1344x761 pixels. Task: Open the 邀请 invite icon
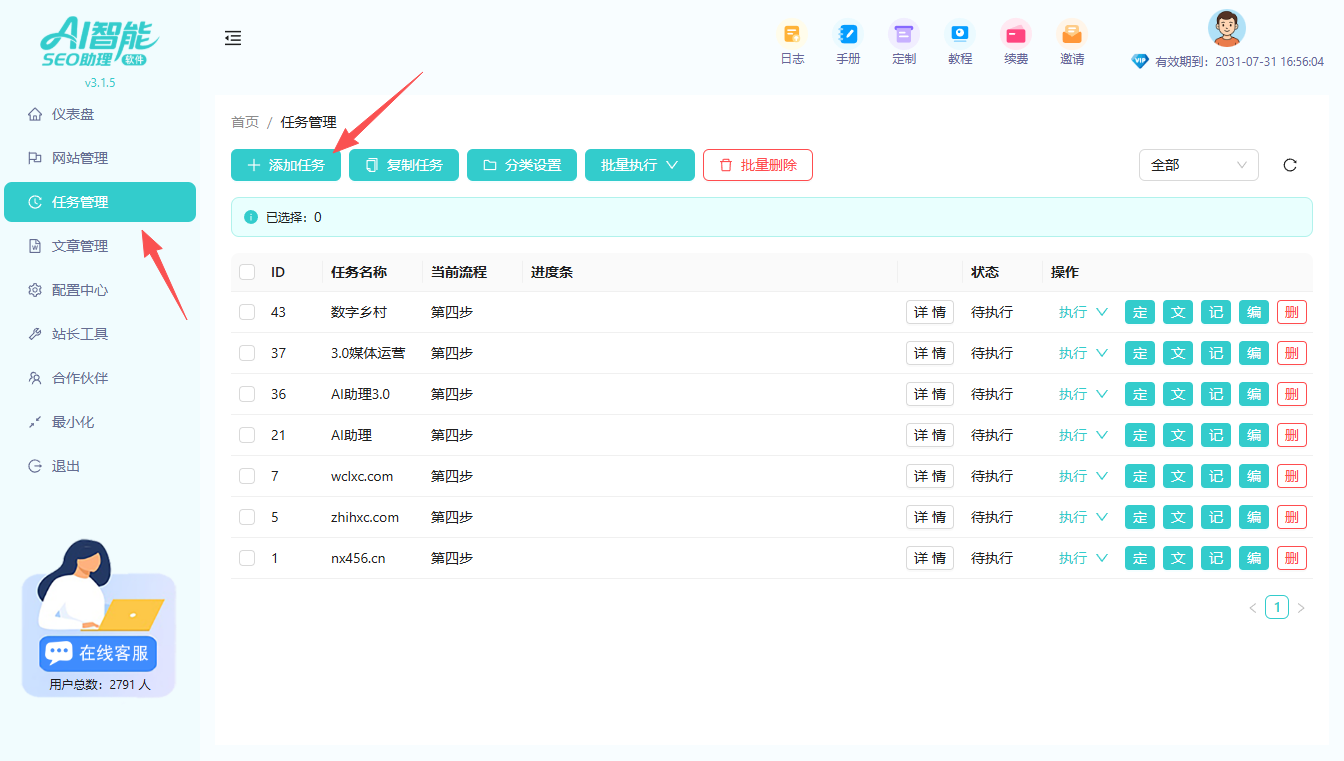click(x=1072, y=35)
